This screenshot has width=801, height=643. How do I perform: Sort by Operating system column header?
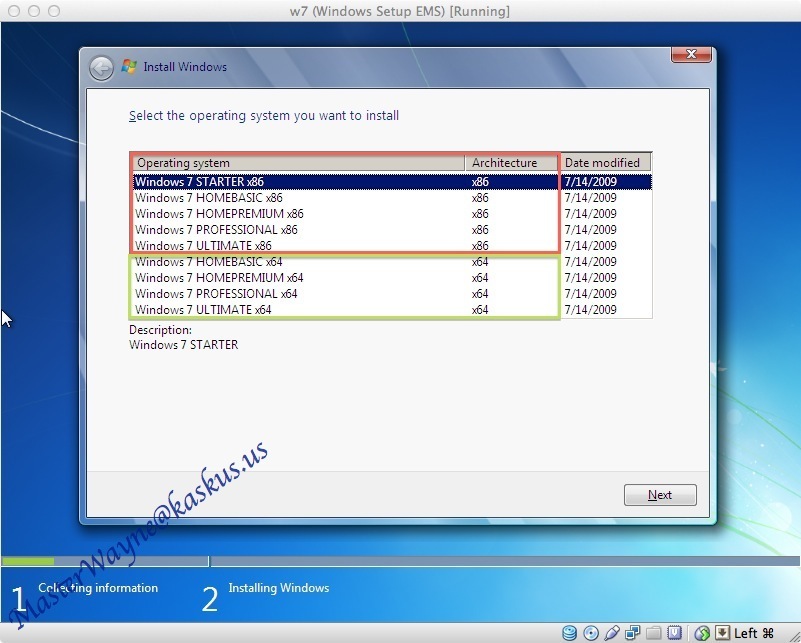[x=298, y=163]
